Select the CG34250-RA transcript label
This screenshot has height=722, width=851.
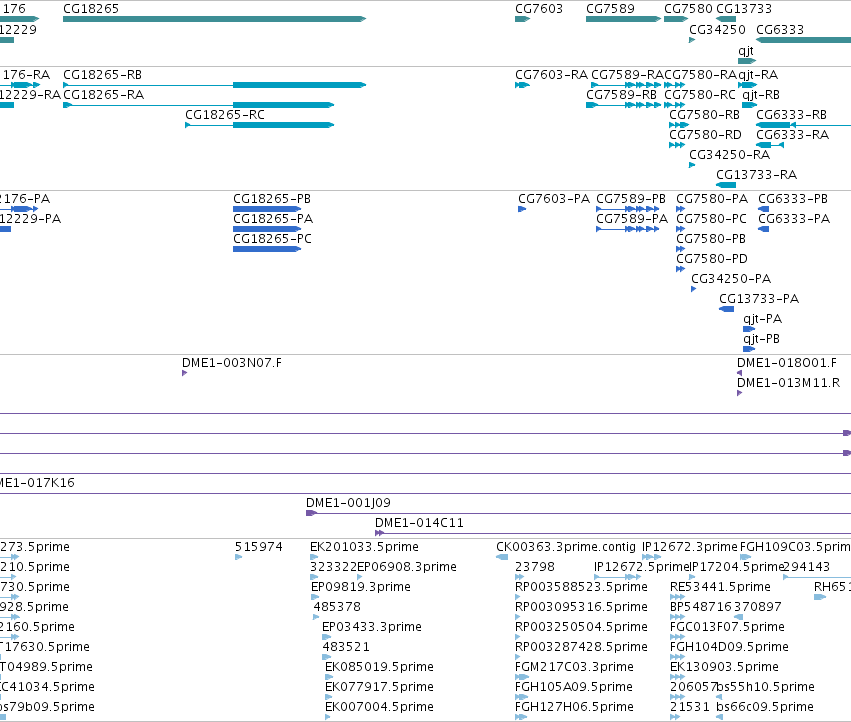coord(730,155)
